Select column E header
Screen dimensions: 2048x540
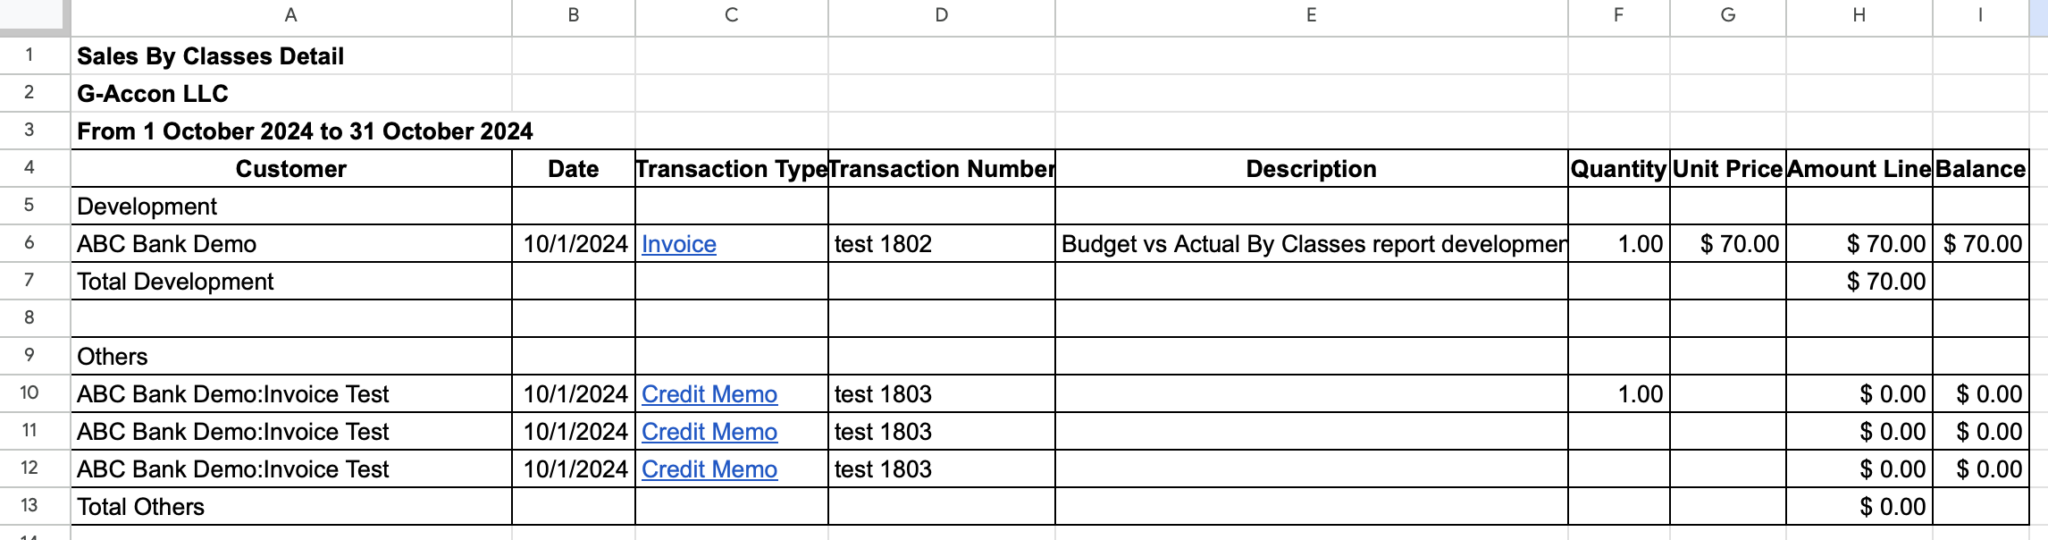coord(1310,15)
